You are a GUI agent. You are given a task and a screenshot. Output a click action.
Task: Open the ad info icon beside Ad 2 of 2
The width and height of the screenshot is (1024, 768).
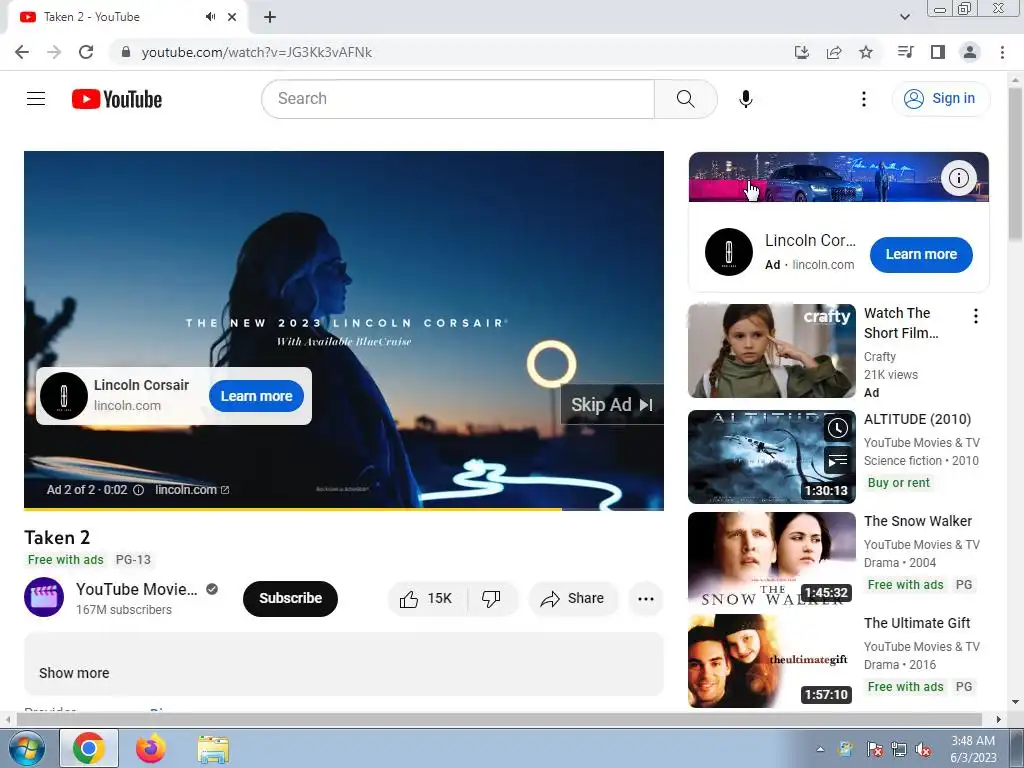click(x=138, y=490)
